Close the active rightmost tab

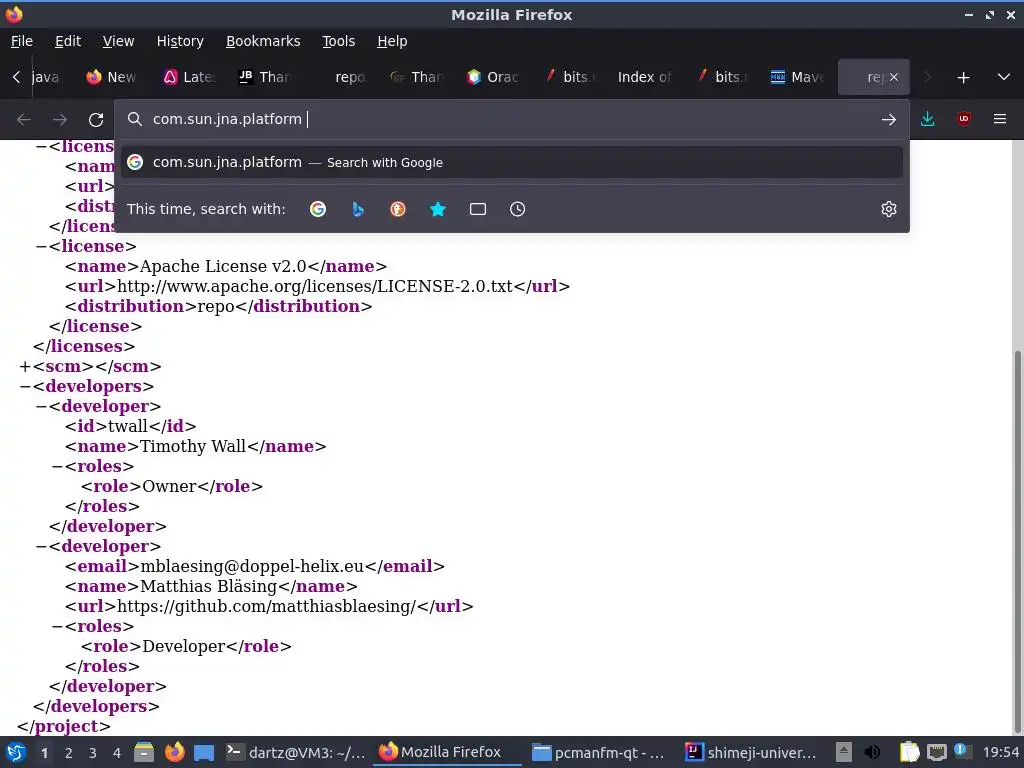click(893, 77)
